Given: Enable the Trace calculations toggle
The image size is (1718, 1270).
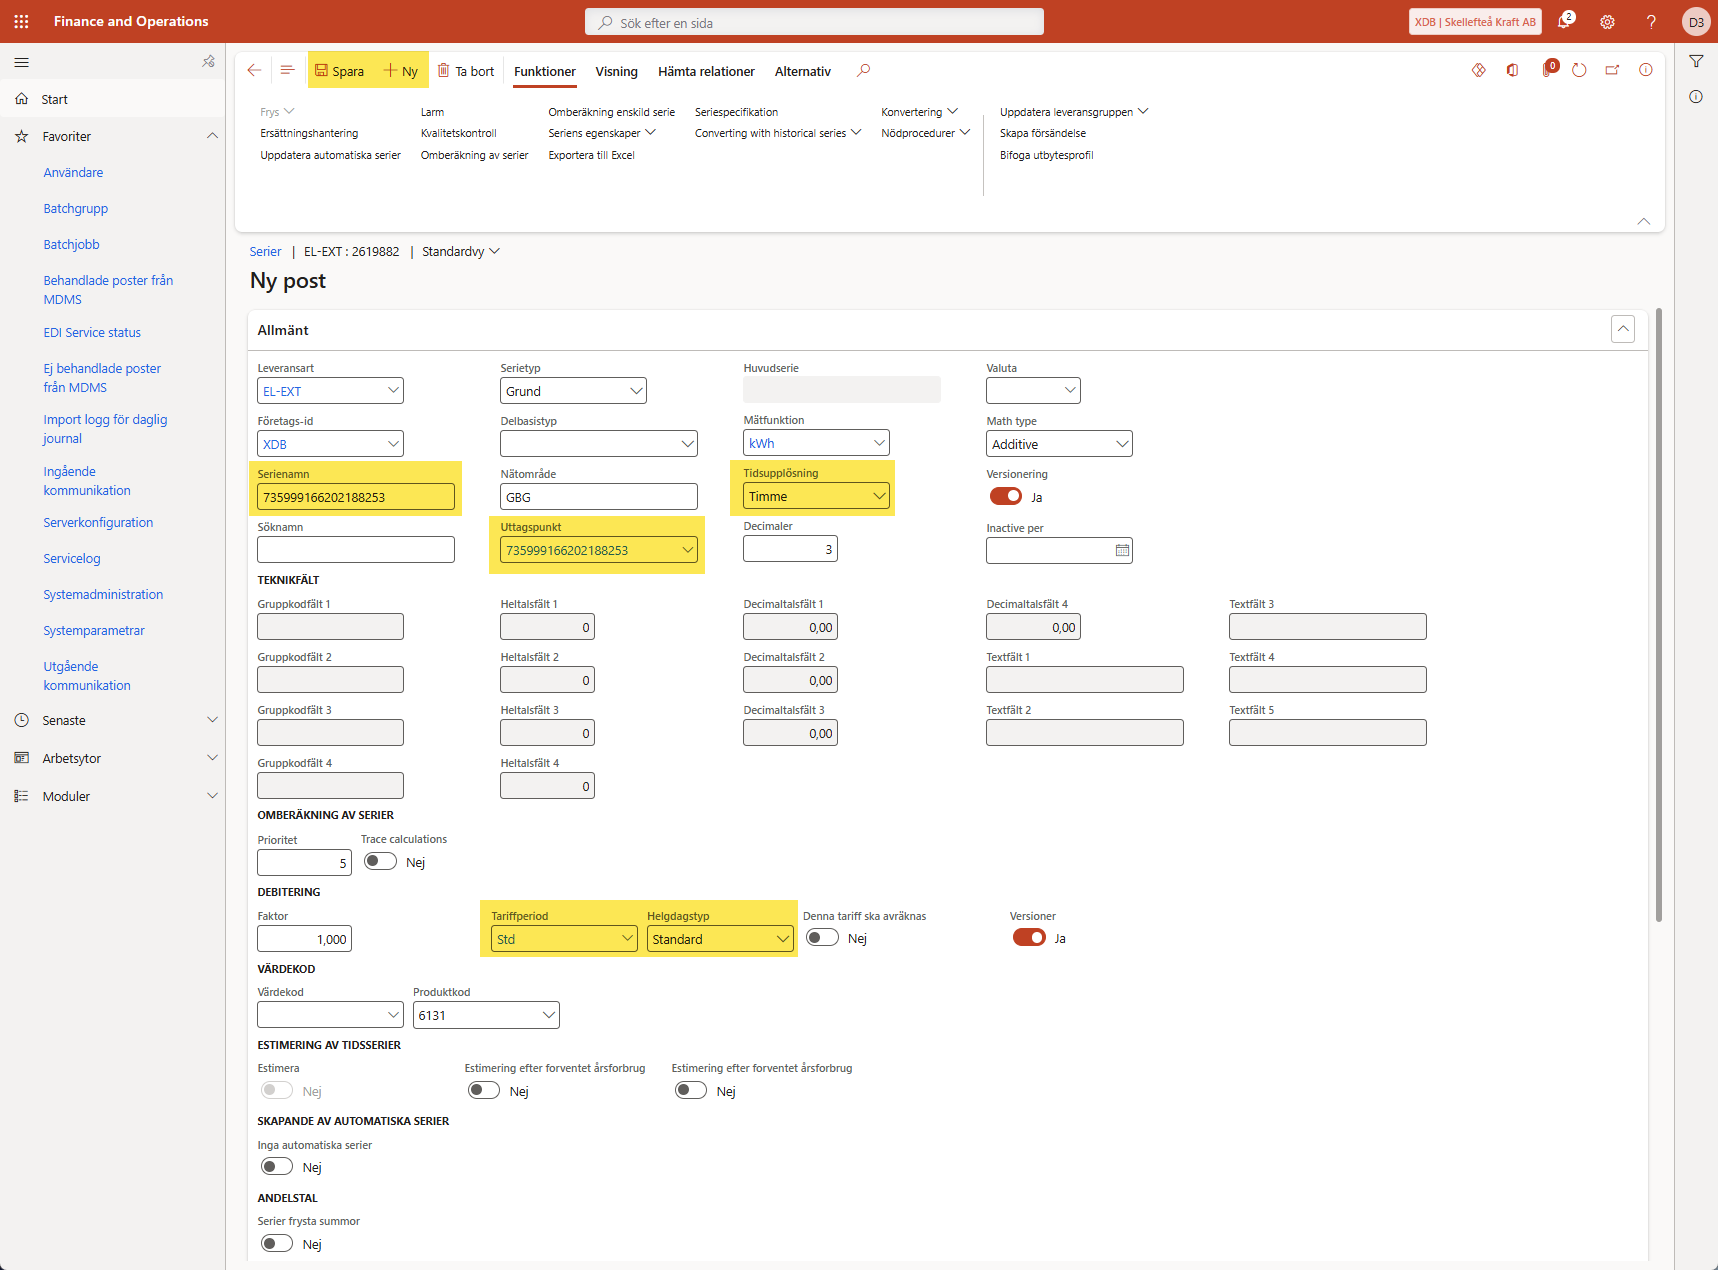Looking at the screenshot, I should [x=380, y=862].
